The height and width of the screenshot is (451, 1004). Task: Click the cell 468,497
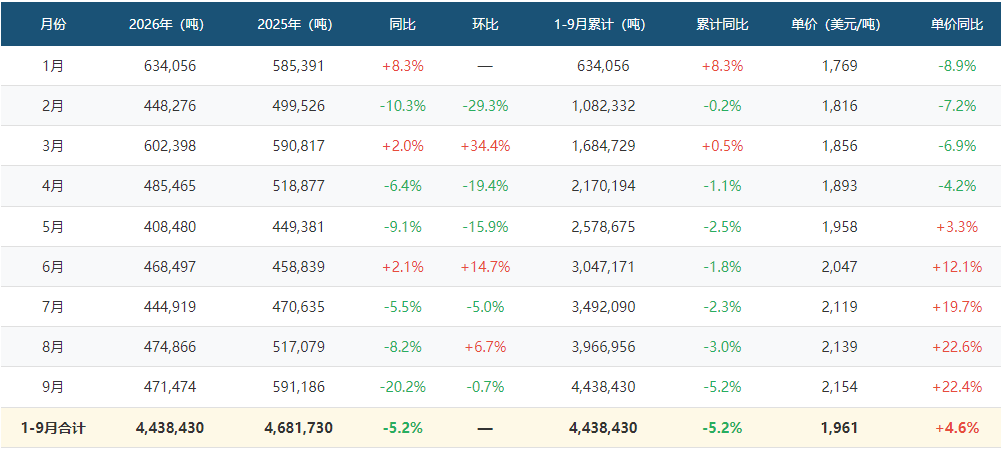(x=170, y=266)
